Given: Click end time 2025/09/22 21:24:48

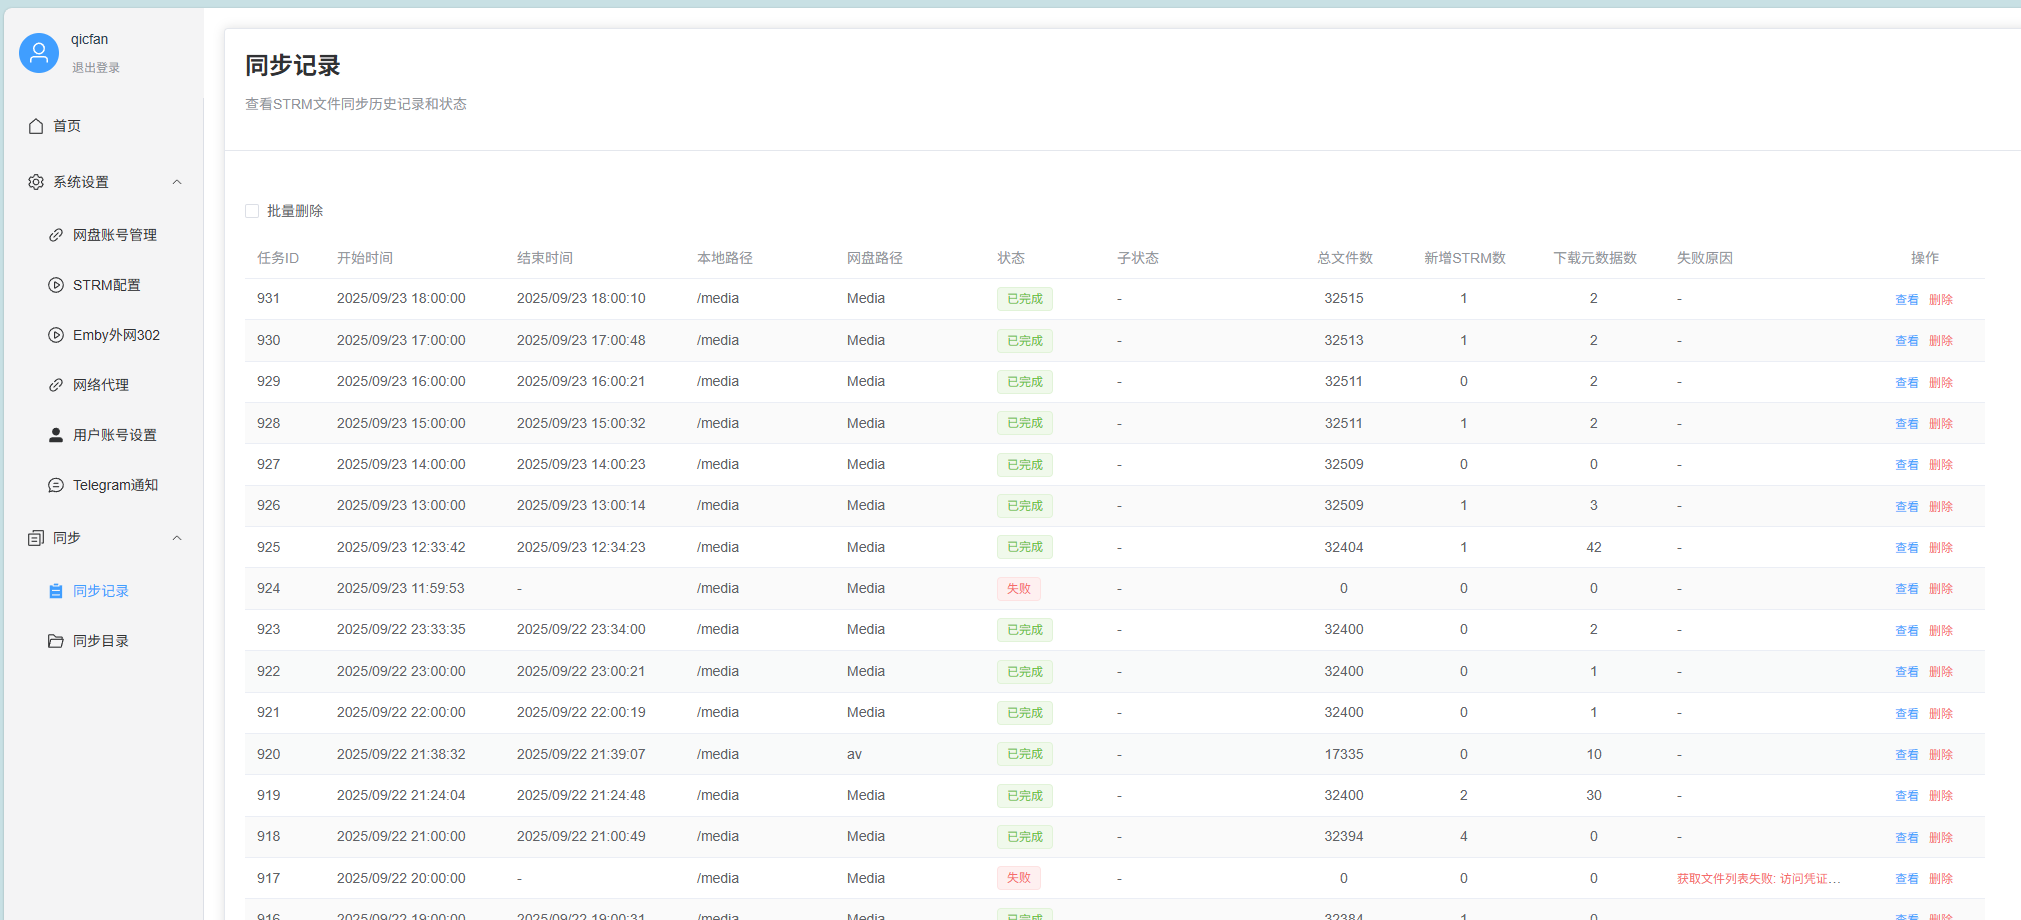Looking at the screenshot, I should (x=581, y=795).
